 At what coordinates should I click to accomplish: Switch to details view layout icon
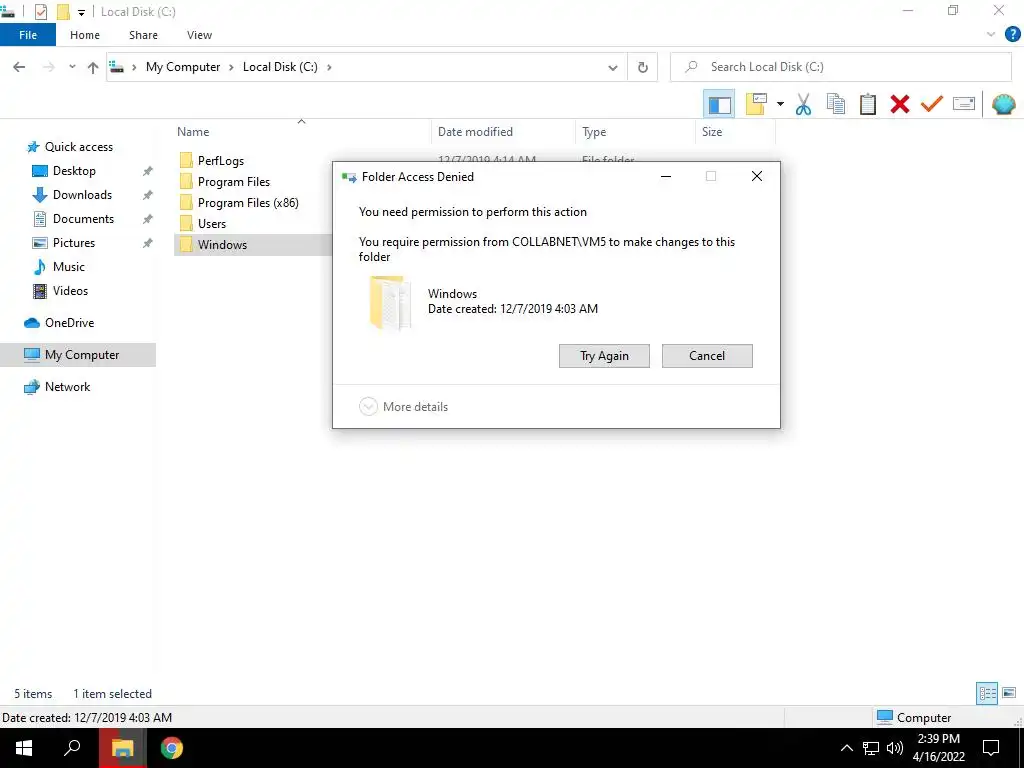(x=987, y=694)
